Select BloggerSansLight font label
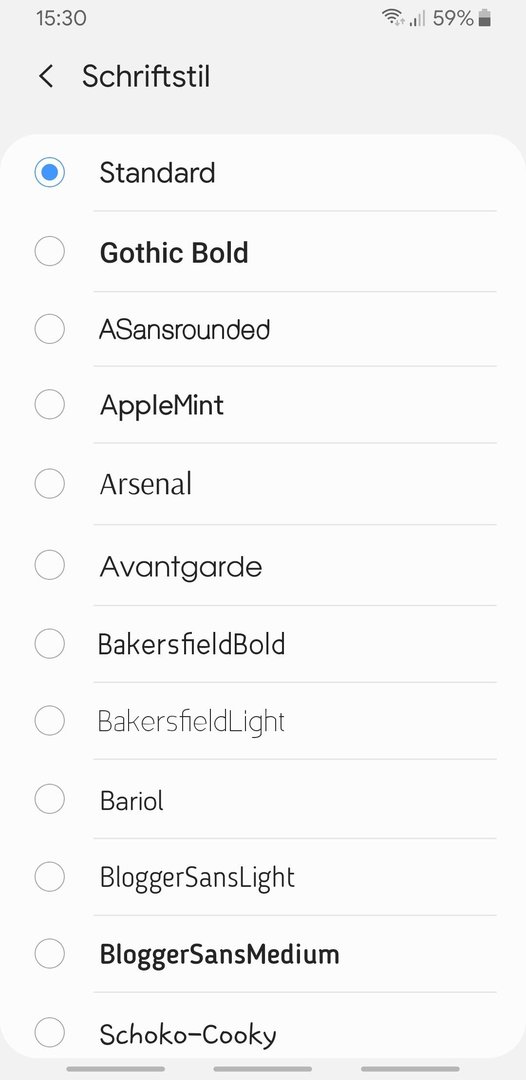The width and height of the screenshot is (526, 1080). click(x=198, y=878)
